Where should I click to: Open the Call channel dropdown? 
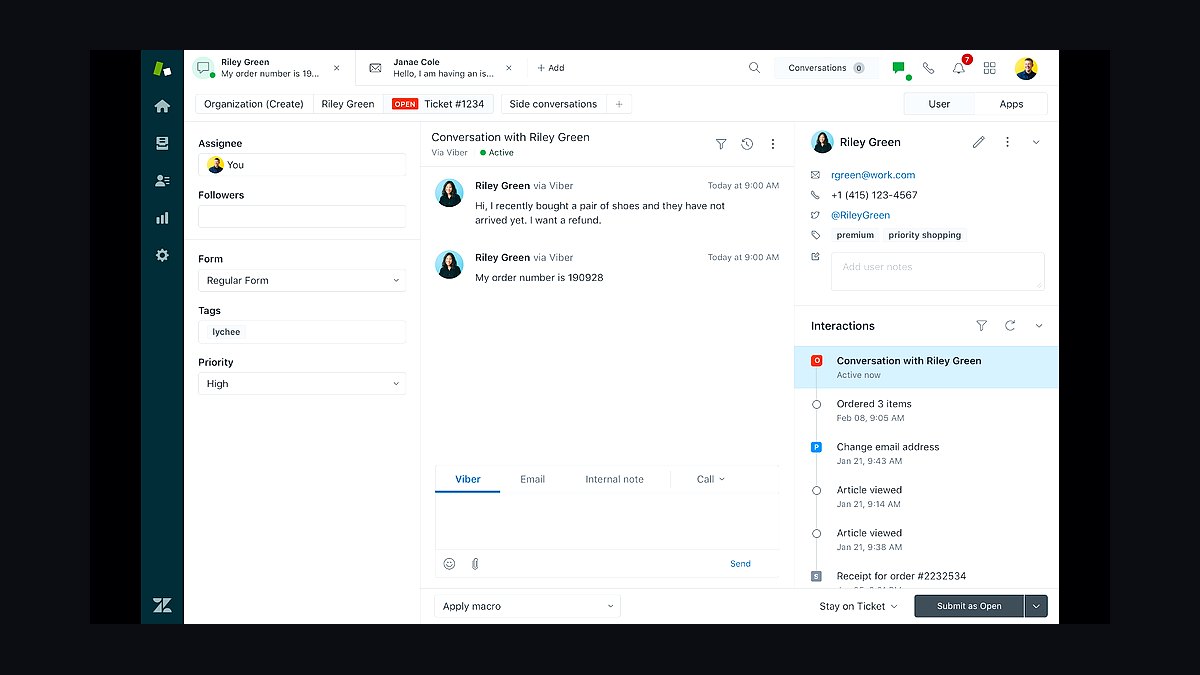pos(711,479)
